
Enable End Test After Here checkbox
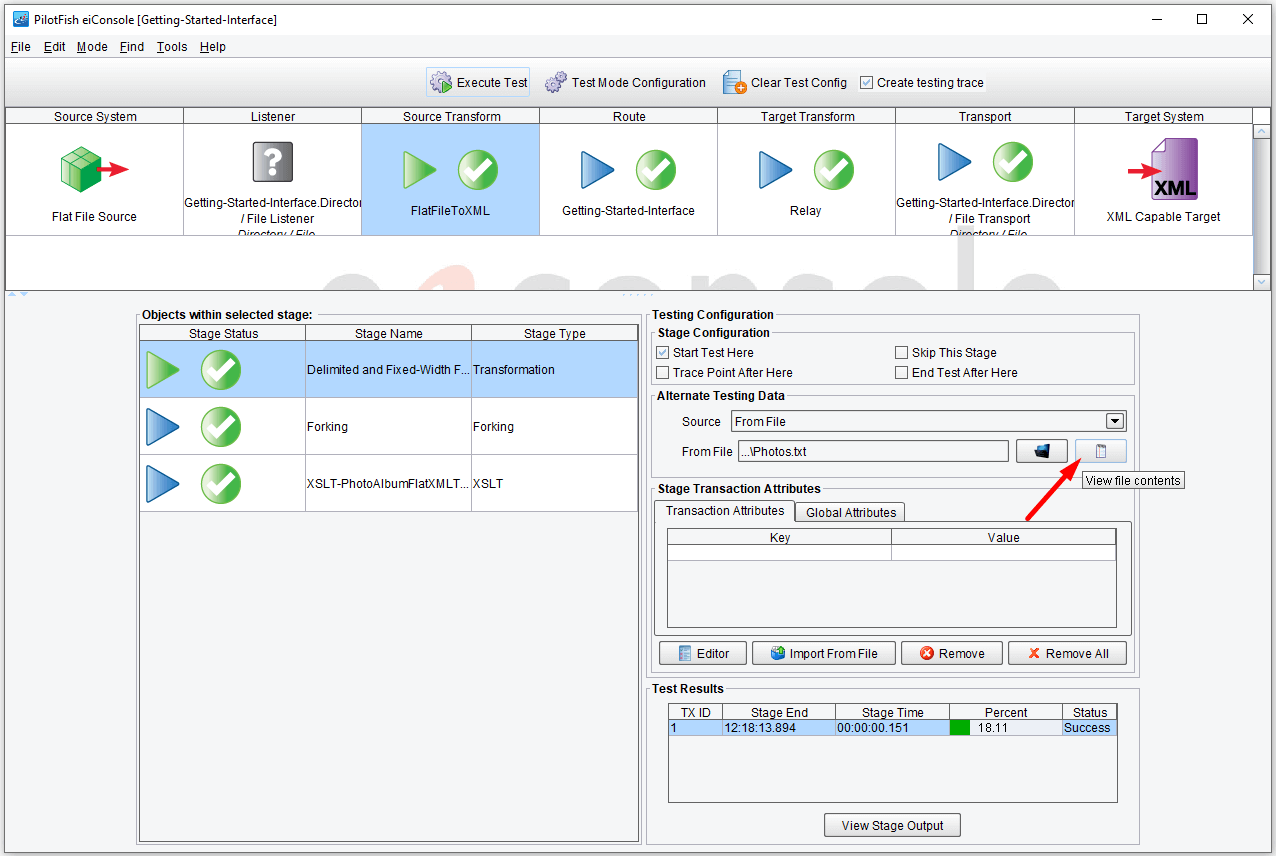coord(902,373)
